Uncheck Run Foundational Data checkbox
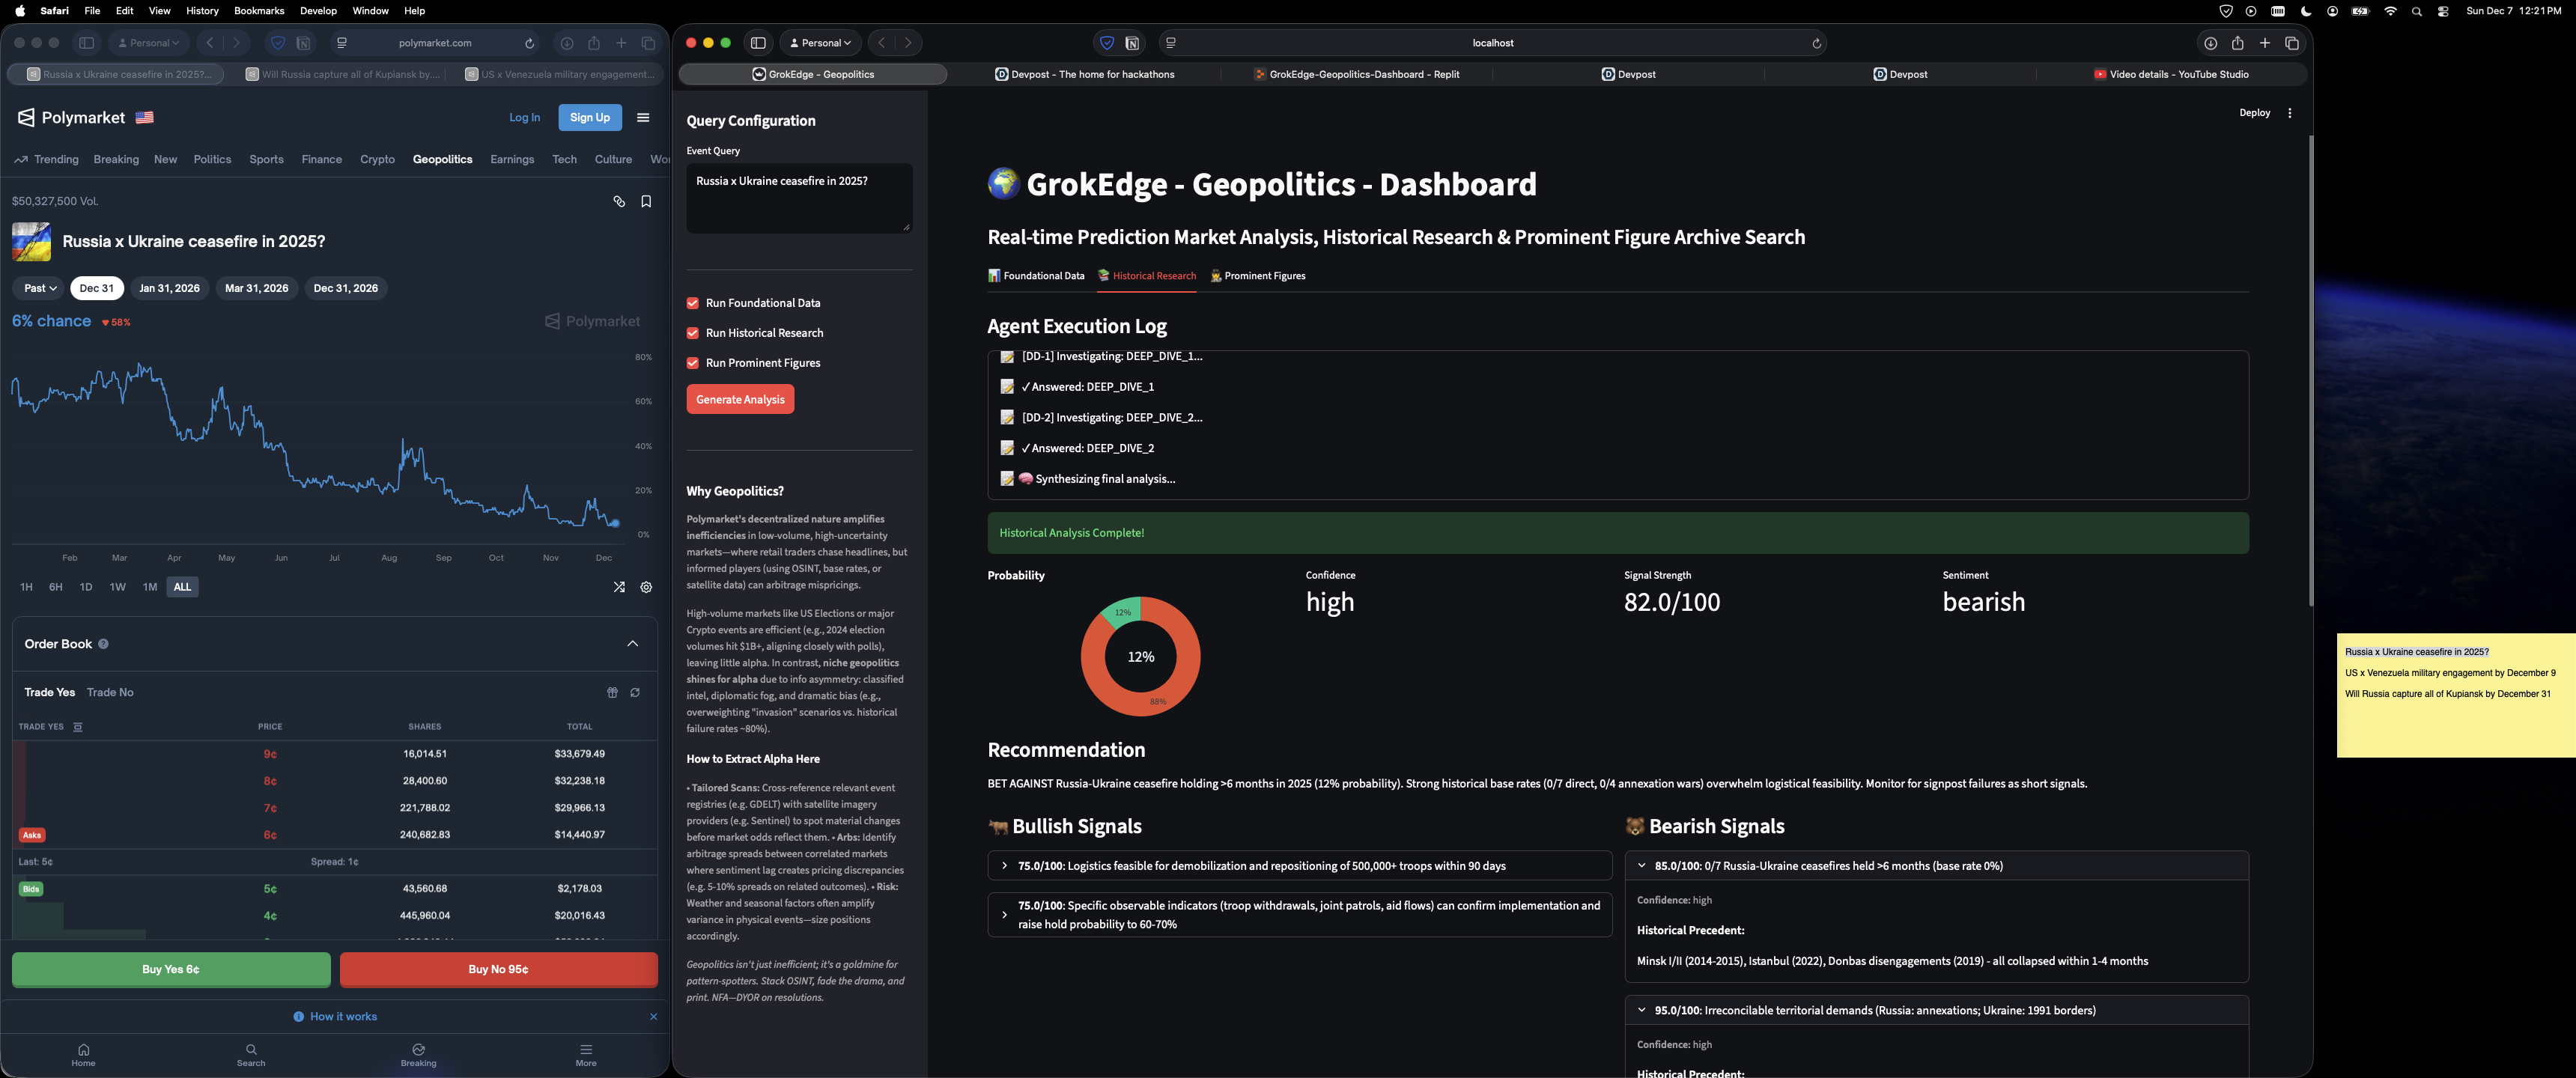Viewport: 2576px width, 1078px height. click(692, 303)
